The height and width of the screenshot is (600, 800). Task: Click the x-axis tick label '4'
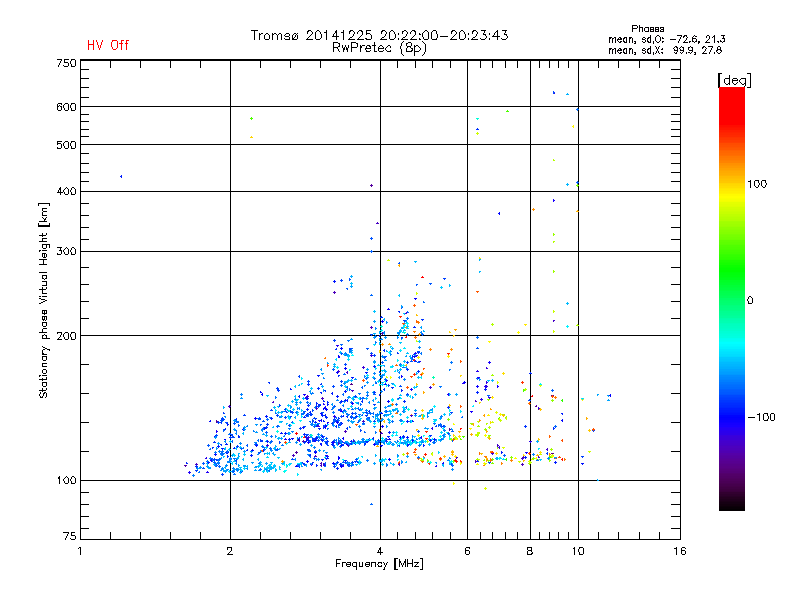click(380, 551)
